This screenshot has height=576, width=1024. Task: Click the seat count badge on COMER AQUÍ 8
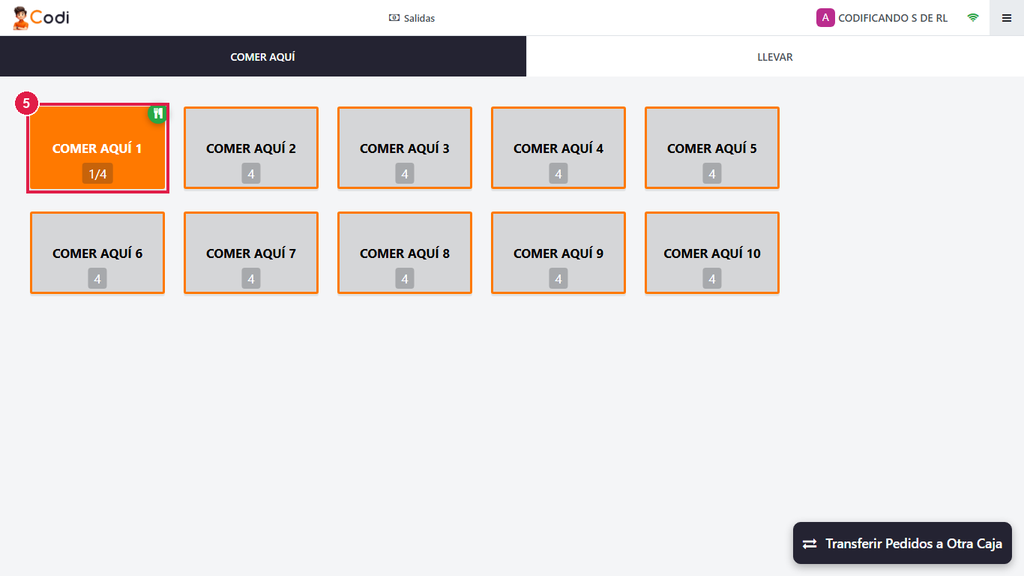pyautogui.click(x=404, y=279)
